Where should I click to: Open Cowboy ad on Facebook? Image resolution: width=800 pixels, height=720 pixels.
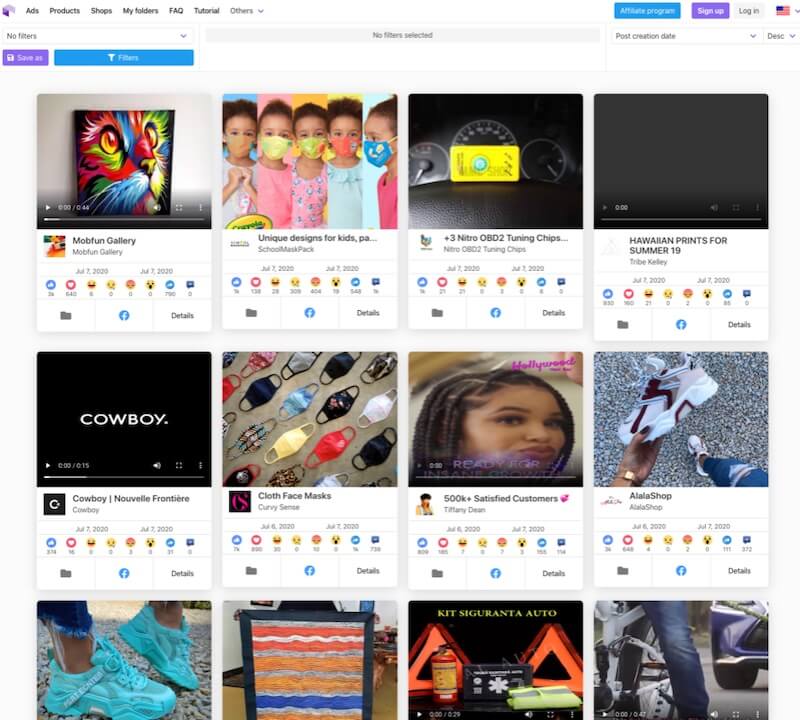pyautogui.click(x=124, y=574)
